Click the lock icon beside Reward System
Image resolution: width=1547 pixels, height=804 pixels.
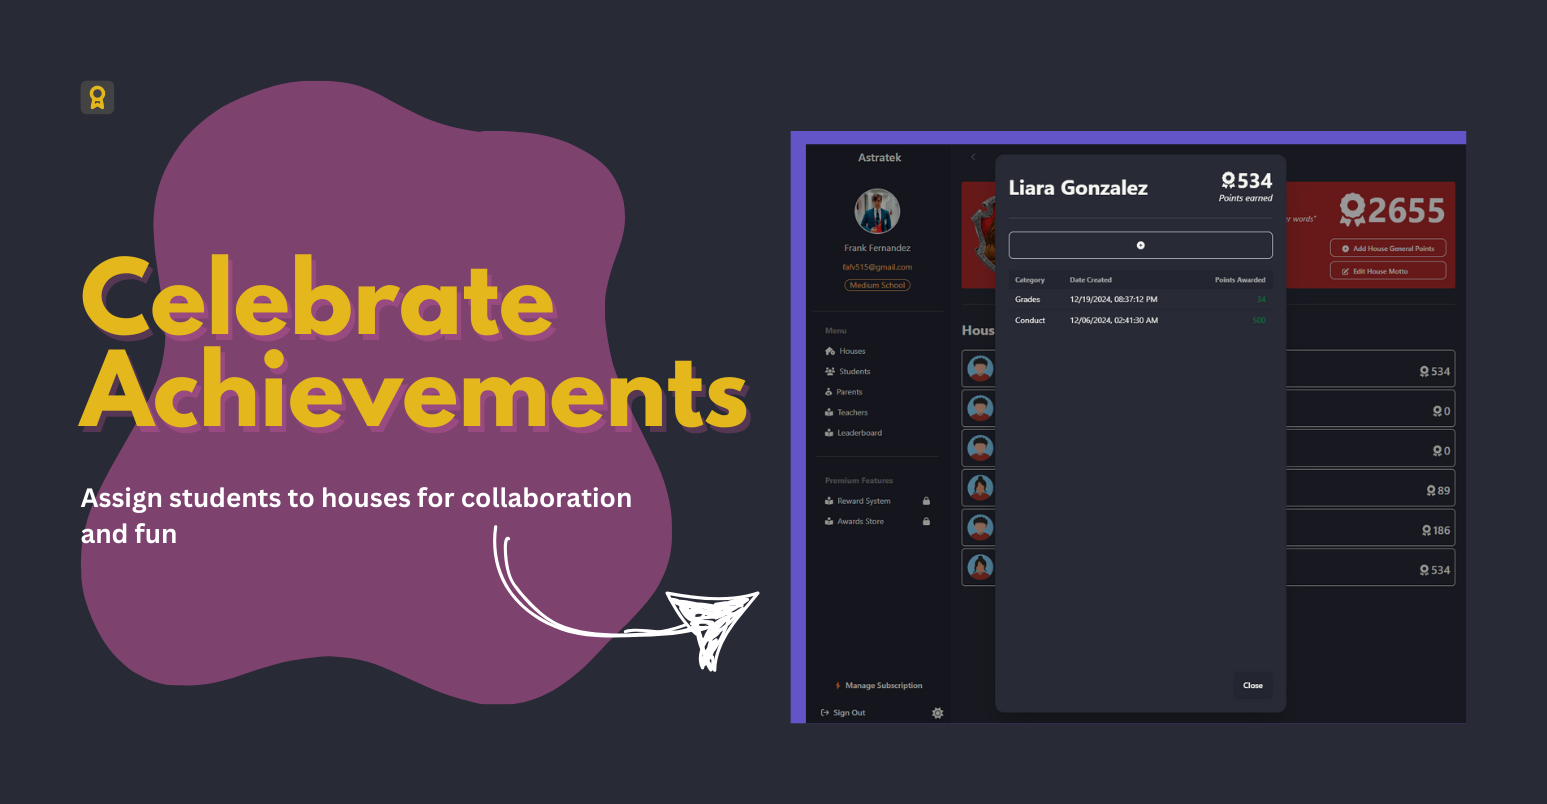click(x=927, y=501)
